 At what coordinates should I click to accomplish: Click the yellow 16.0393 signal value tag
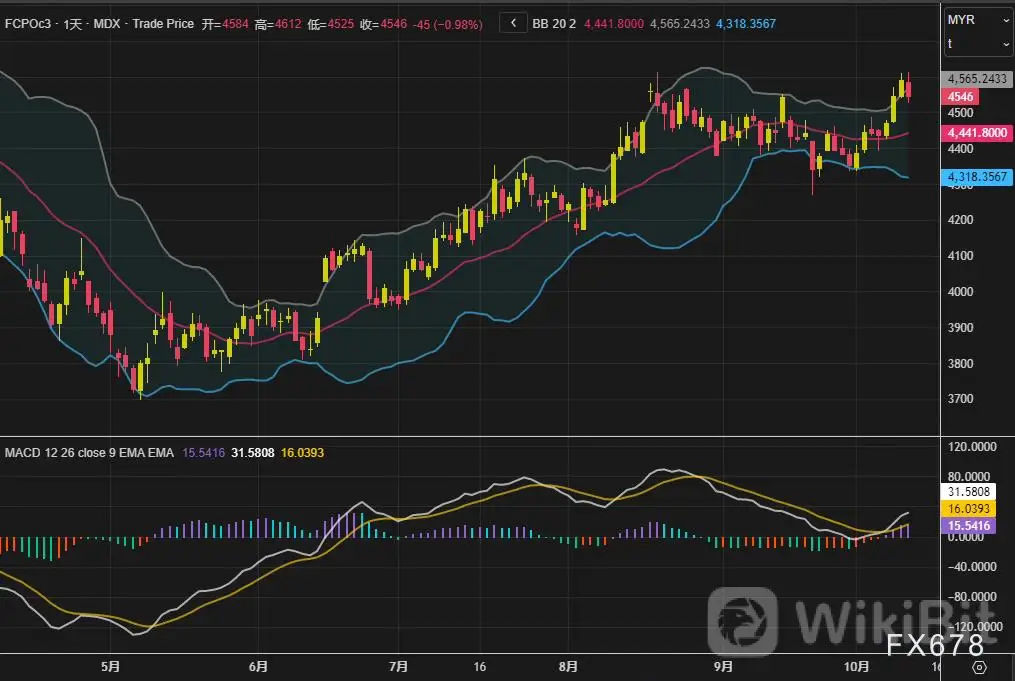pyautogui.click(x=977, y=508)
